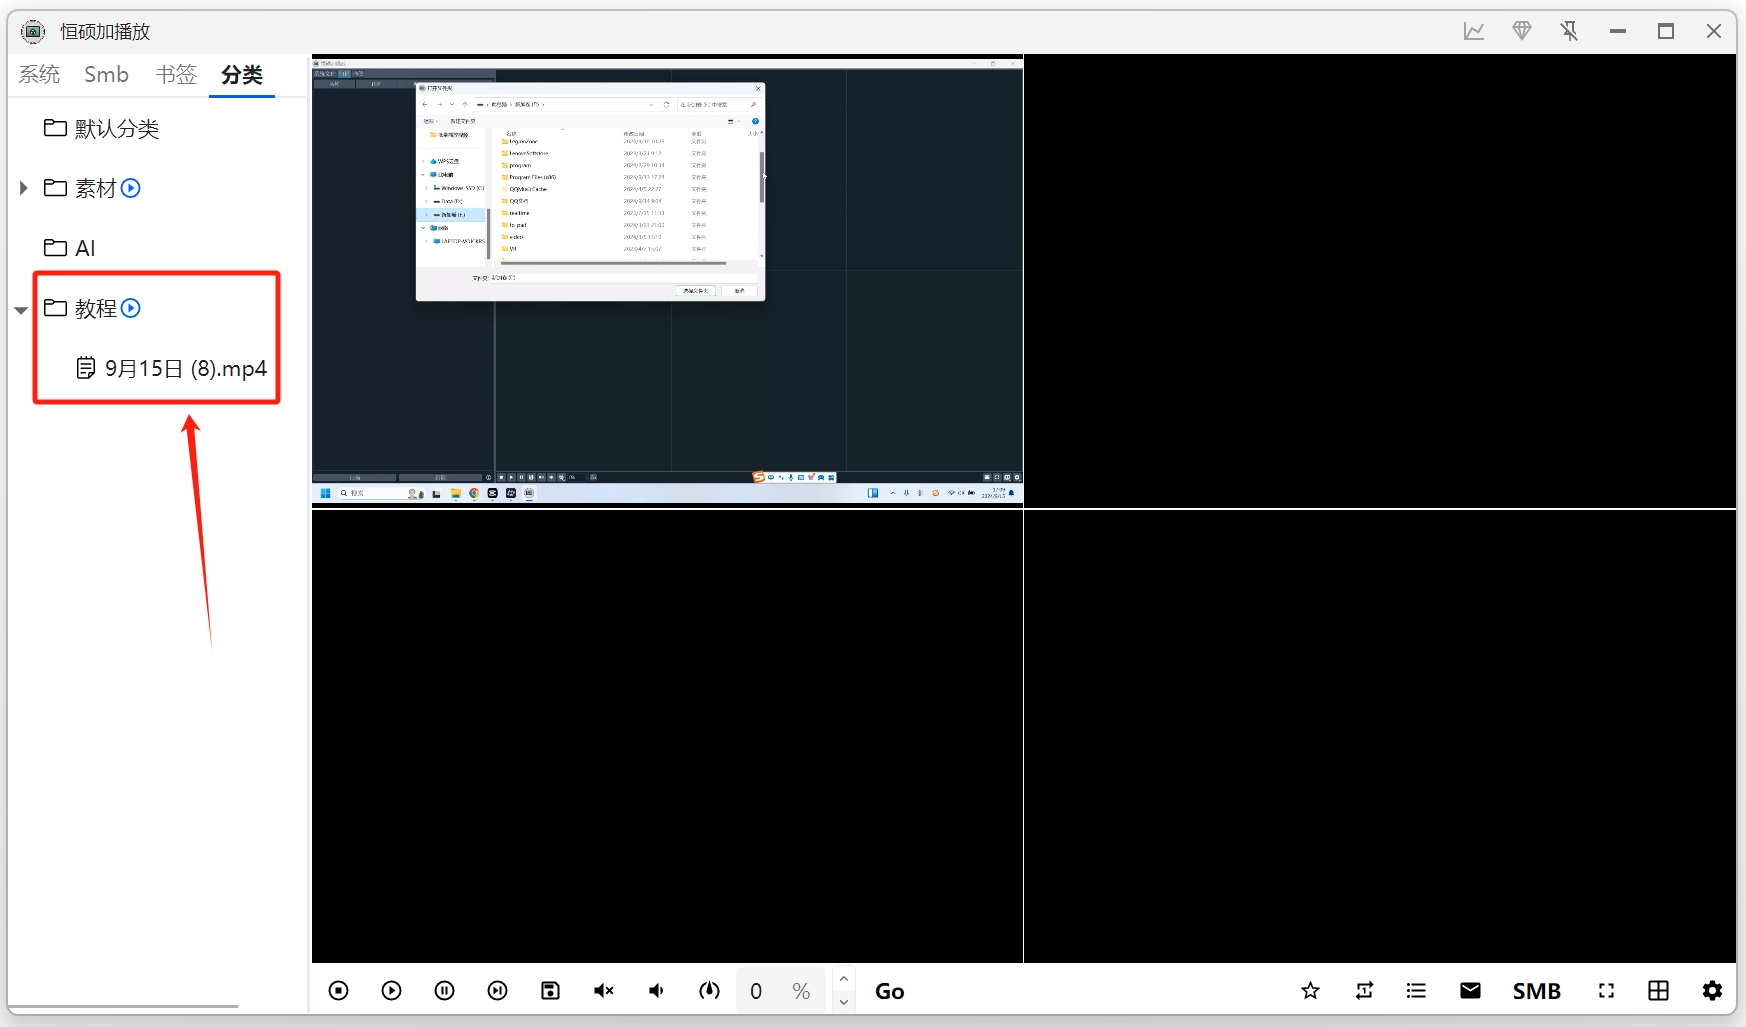Enter fullscreen with the fullscreen icon
The width and height of the screenshot is (1746, 1027).
1606,991
